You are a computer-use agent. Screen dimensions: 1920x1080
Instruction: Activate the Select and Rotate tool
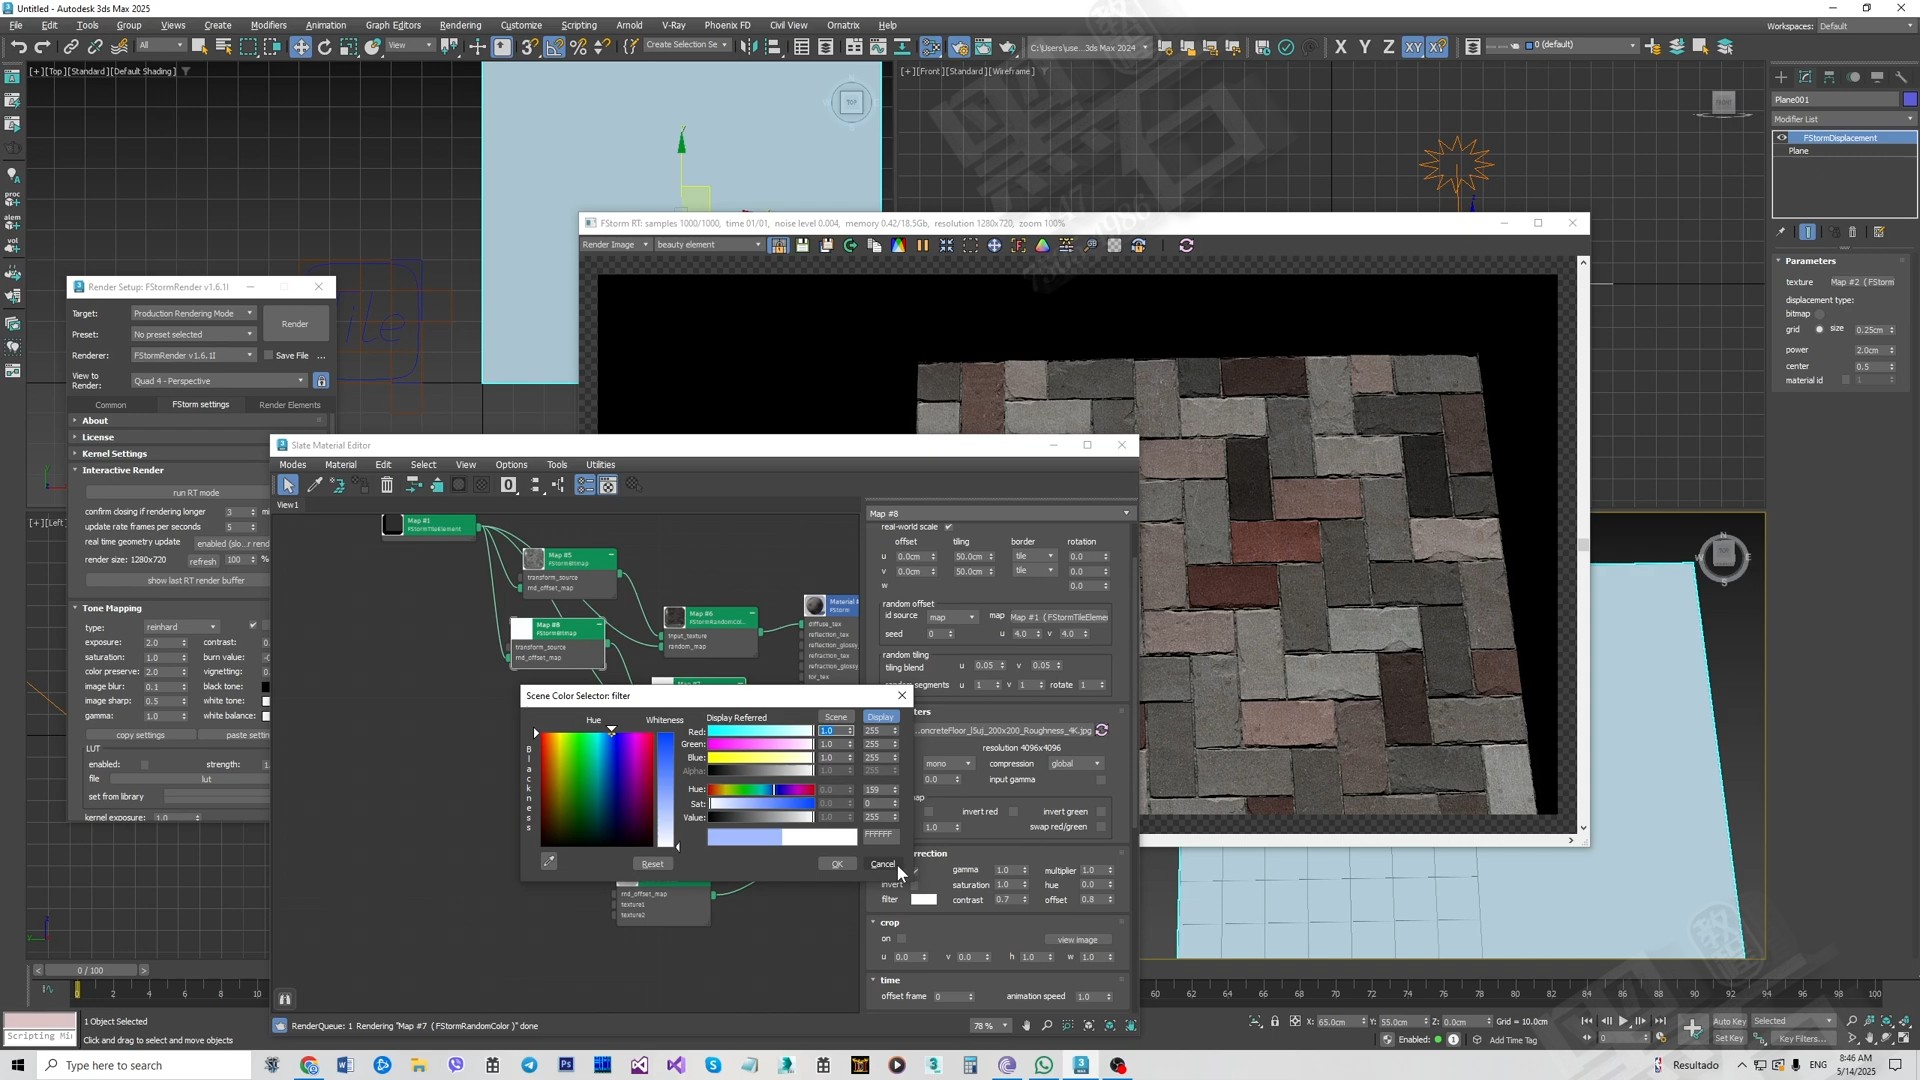[324, 47]
